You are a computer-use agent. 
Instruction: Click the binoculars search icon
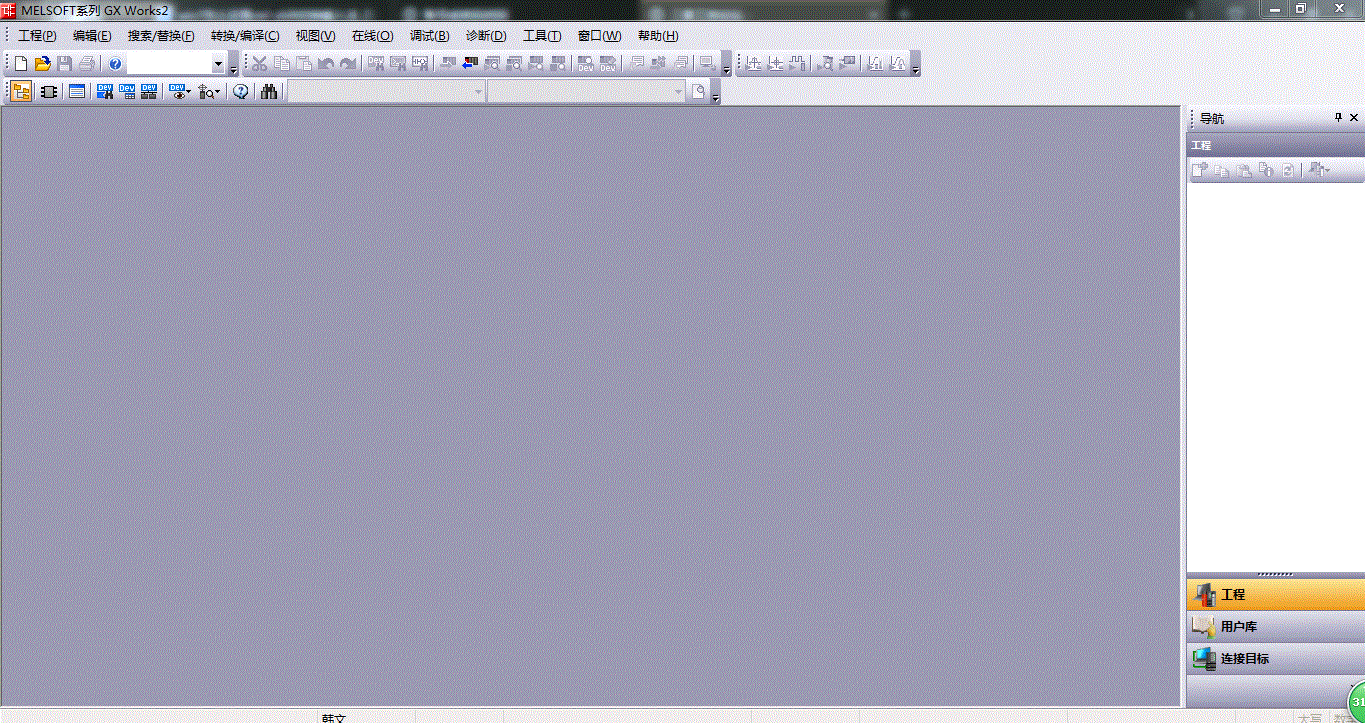pyautogui.click(x=269, y=92)
